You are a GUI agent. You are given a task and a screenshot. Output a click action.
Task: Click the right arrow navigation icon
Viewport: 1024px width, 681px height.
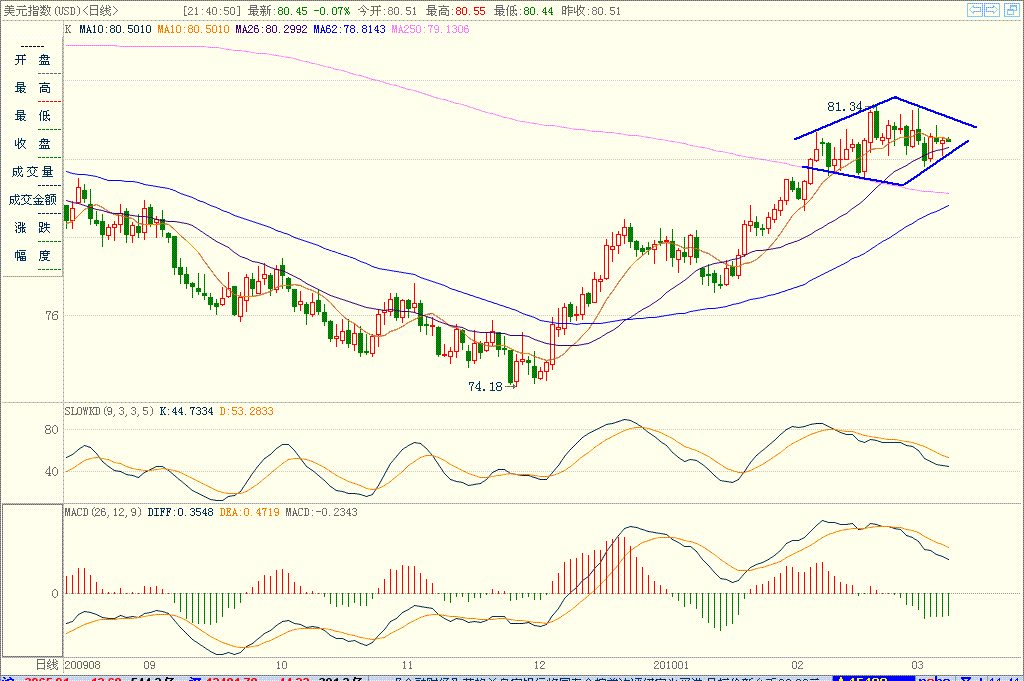coord(992,10)
